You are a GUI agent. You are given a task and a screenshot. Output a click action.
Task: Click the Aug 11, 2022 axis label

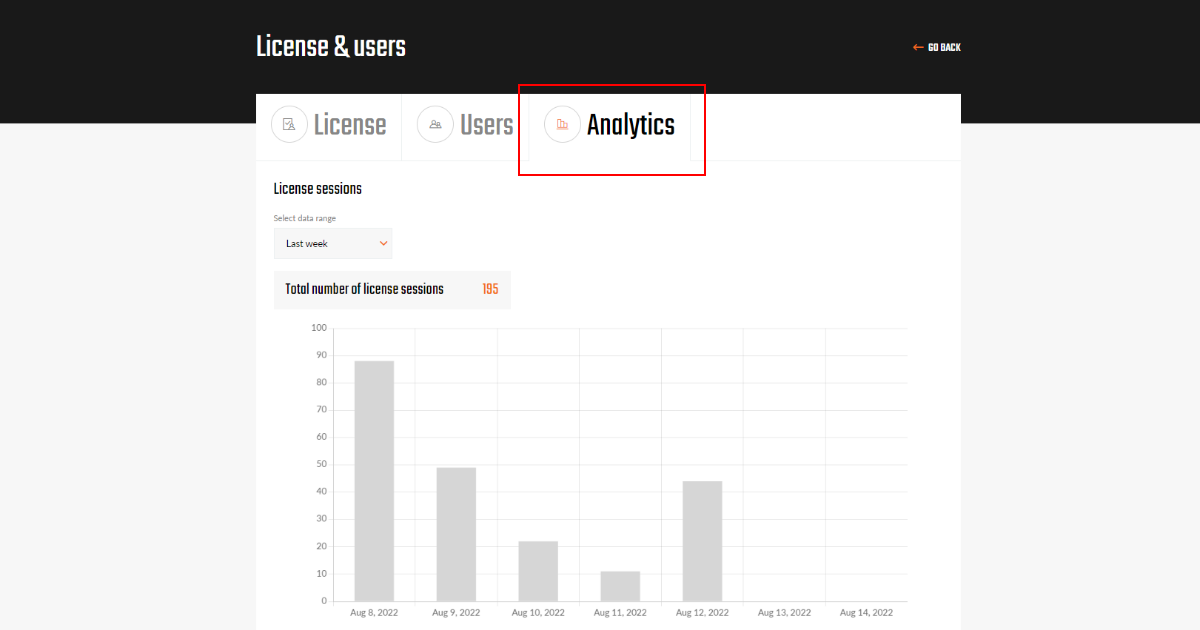[619, 611]
